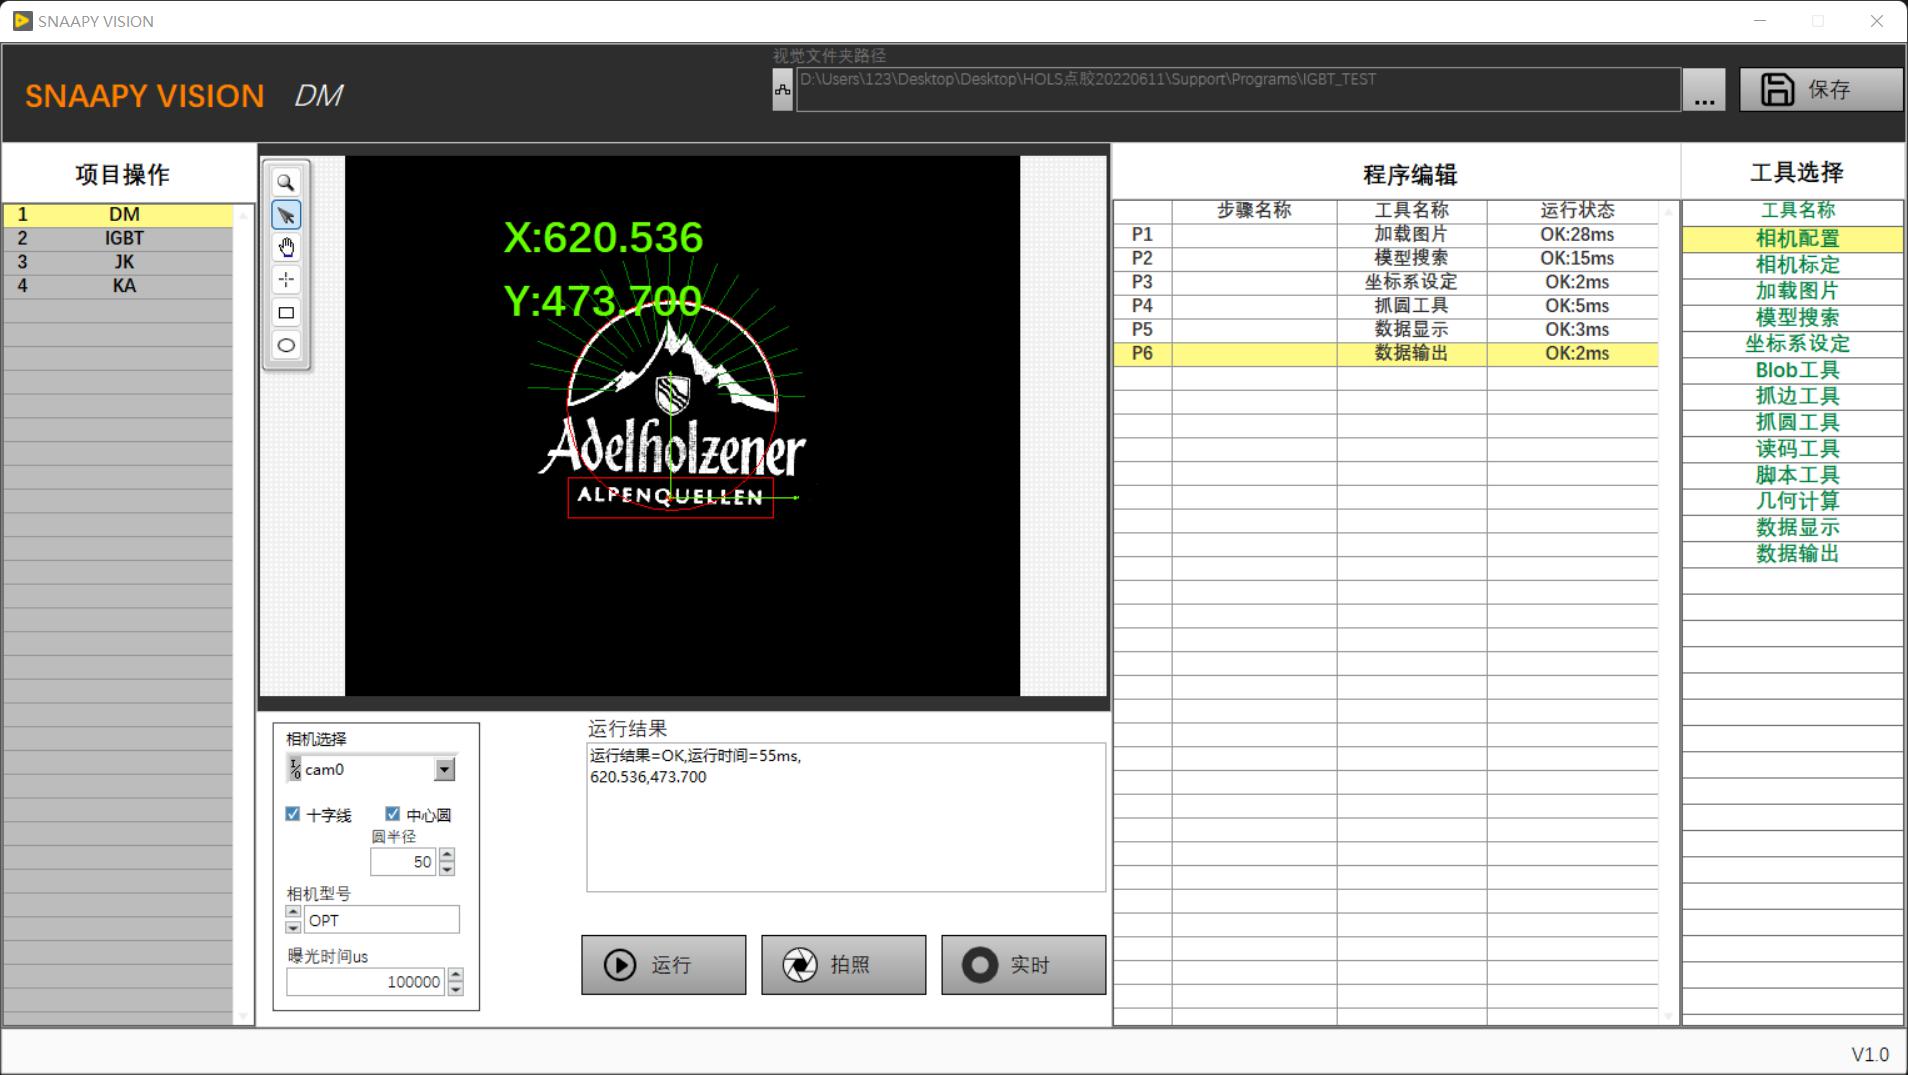Select step P3 坐标系设定 row
Screen dimensions: 1908x1075
1386,282
